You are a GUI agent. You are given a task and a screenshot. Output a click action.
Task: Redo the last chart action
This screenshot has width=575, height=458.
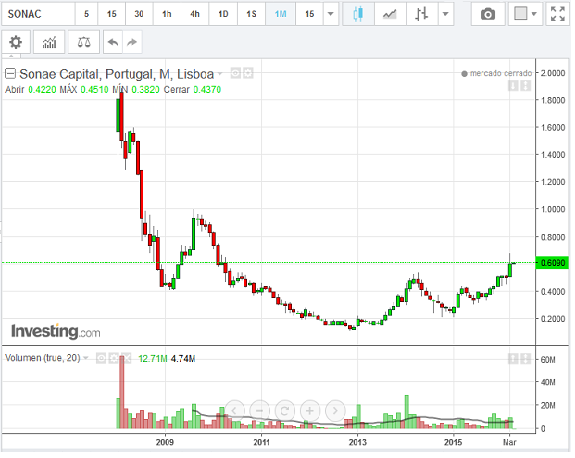coord(132,42)
